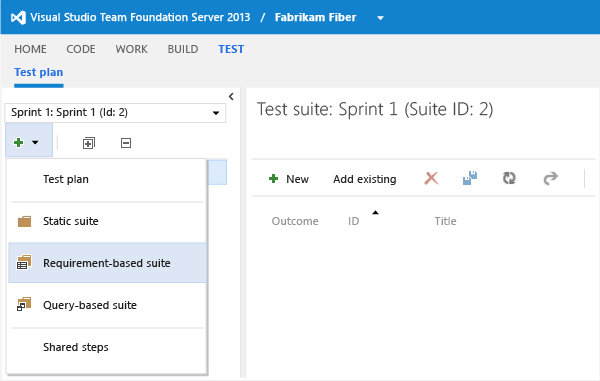Expand all suites icon
This screenshot has height=381, width=600.
pos(89,143)
